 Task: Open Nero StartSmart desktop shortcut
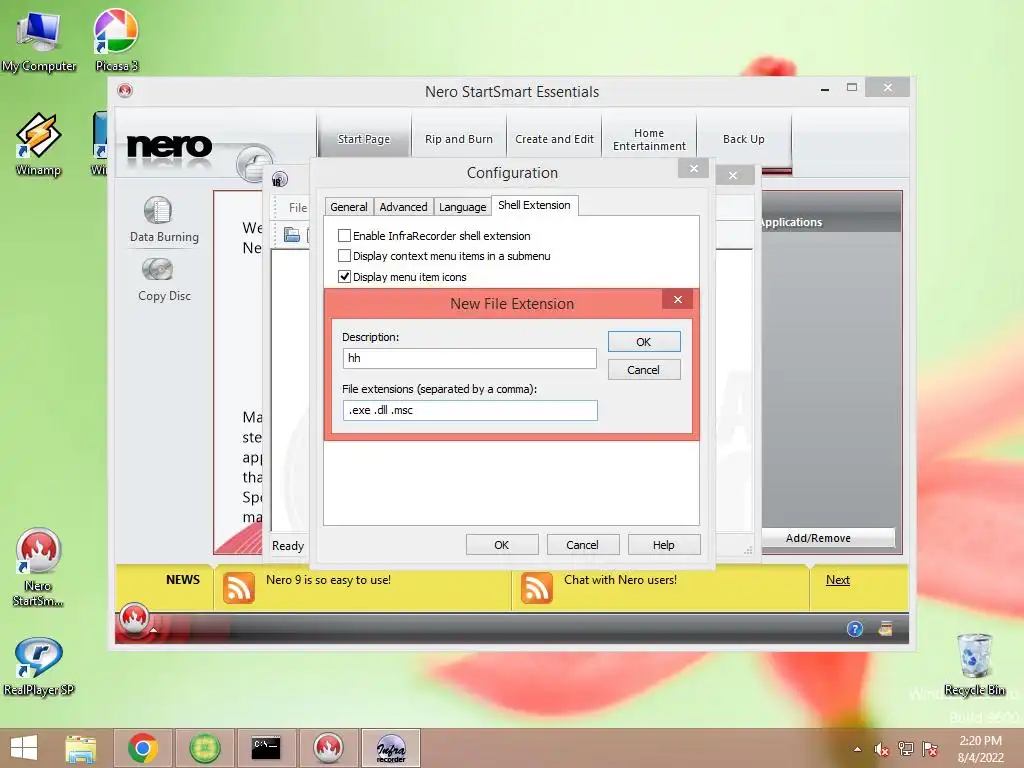[x=38, y=566]
